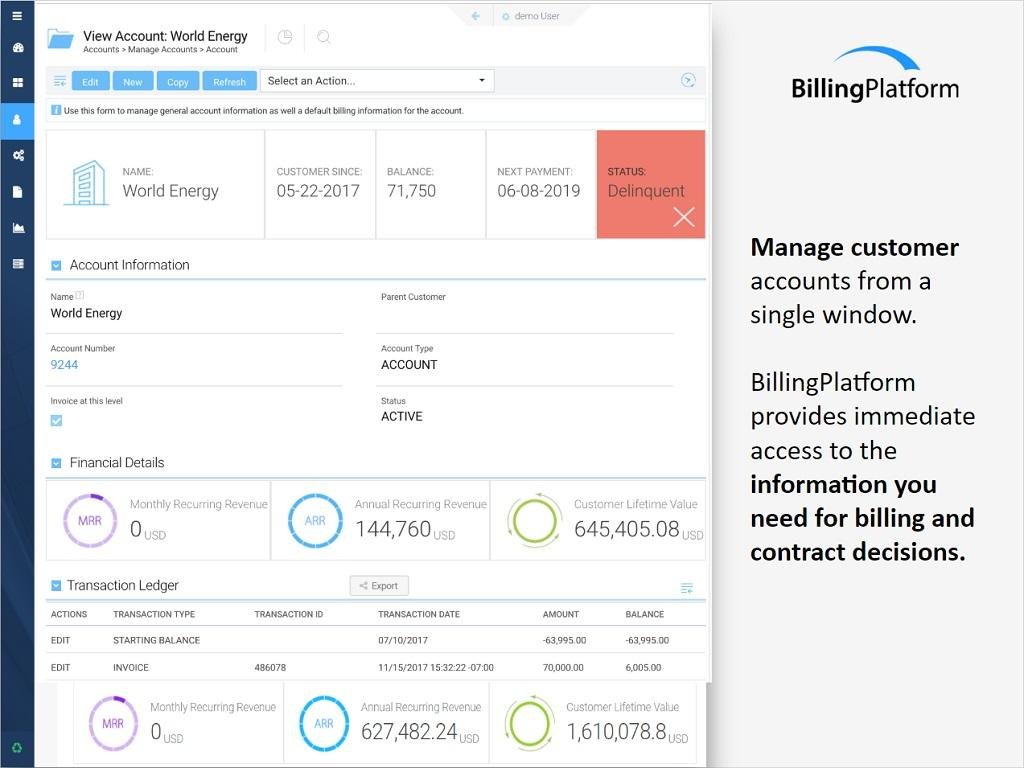The image size is (1024, 768).
Task: Collapse the Transaction Ledger section
Action: point(56,586)
